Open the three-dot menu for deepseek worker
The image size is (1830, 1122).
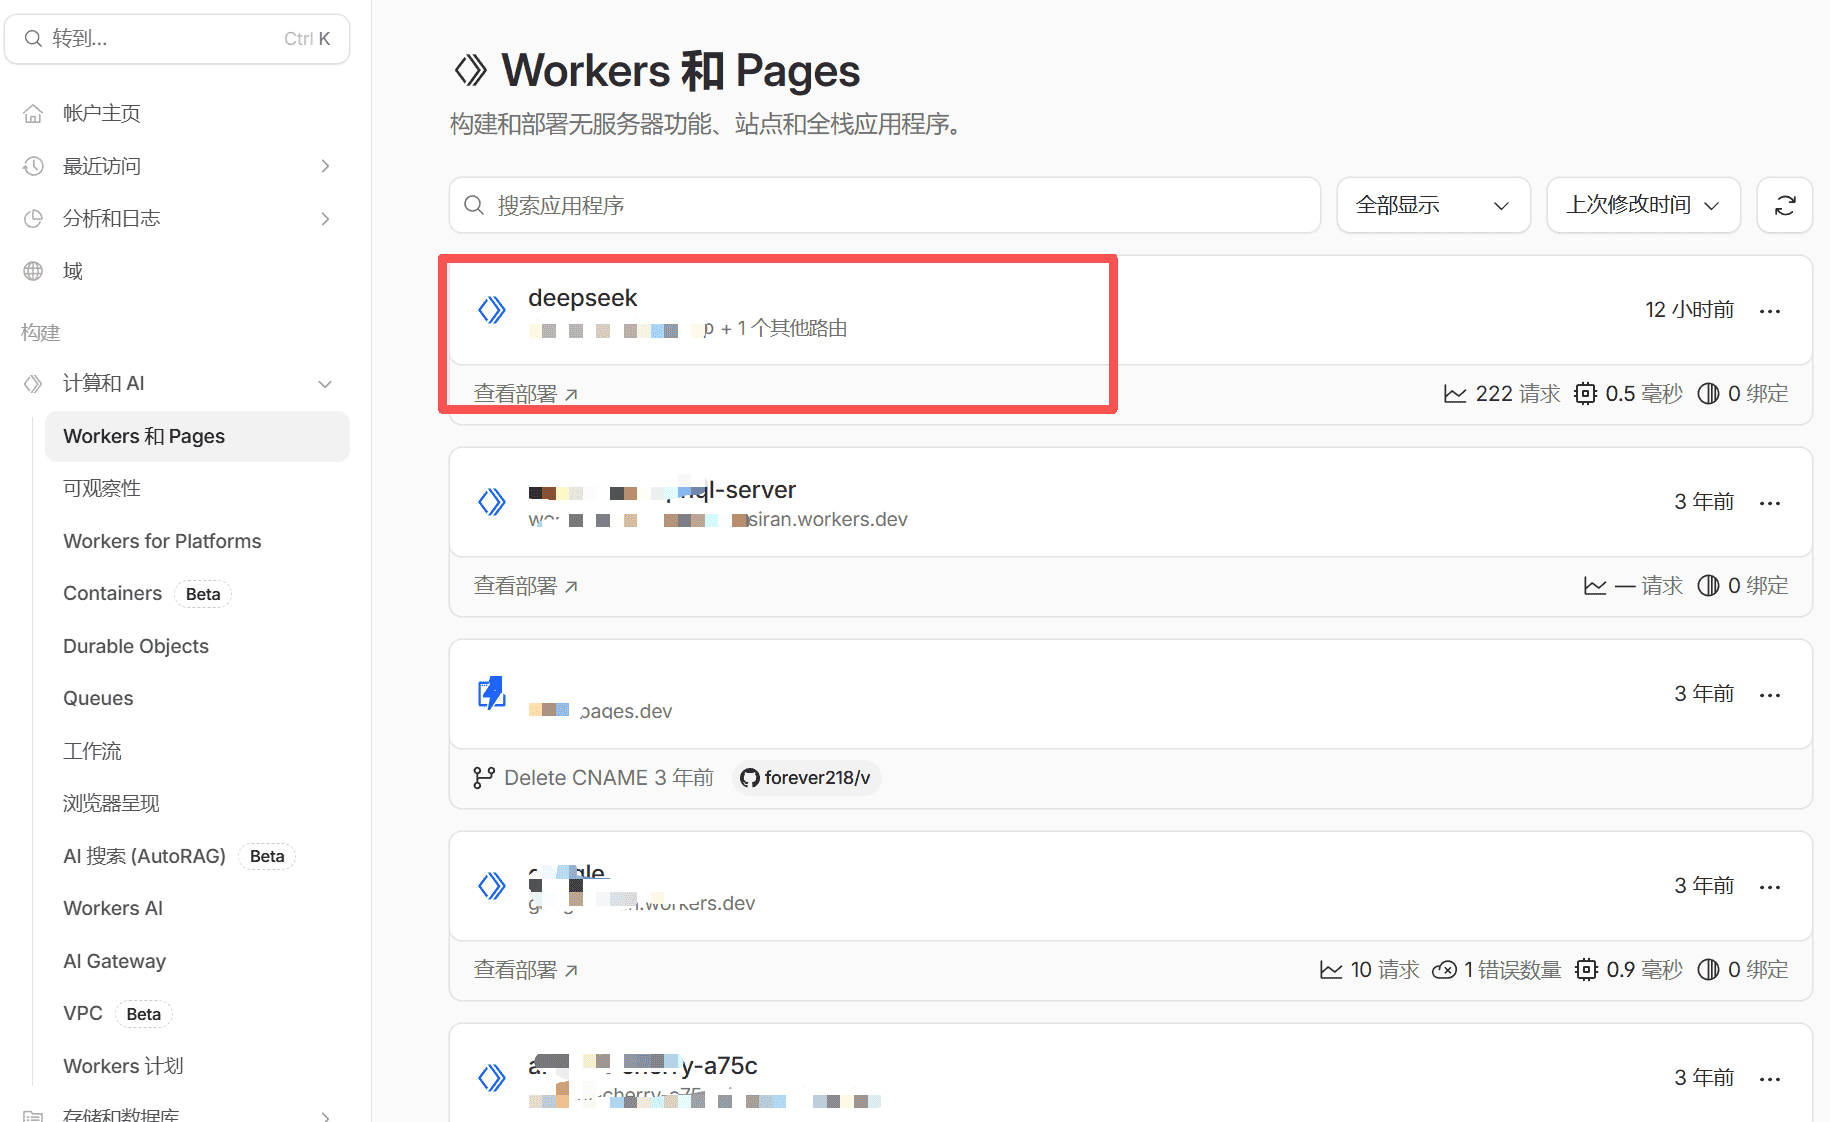click(x=1769, y=311)
